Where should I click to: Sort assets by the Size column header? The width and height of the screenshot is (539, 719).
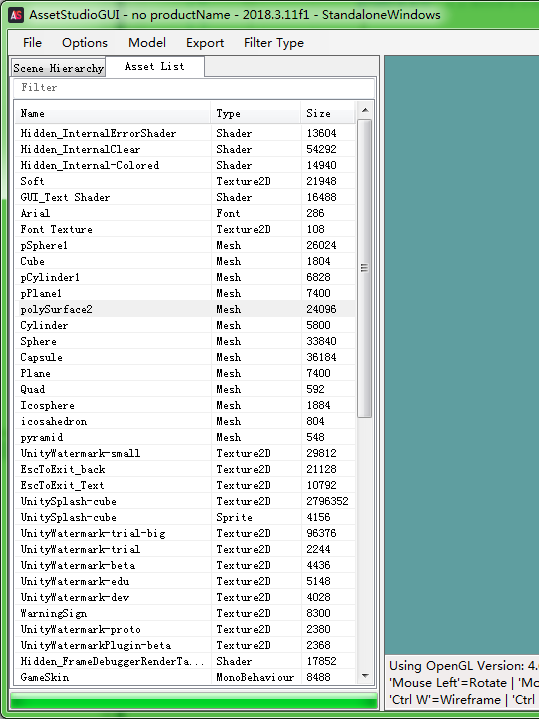pos(328,113)
